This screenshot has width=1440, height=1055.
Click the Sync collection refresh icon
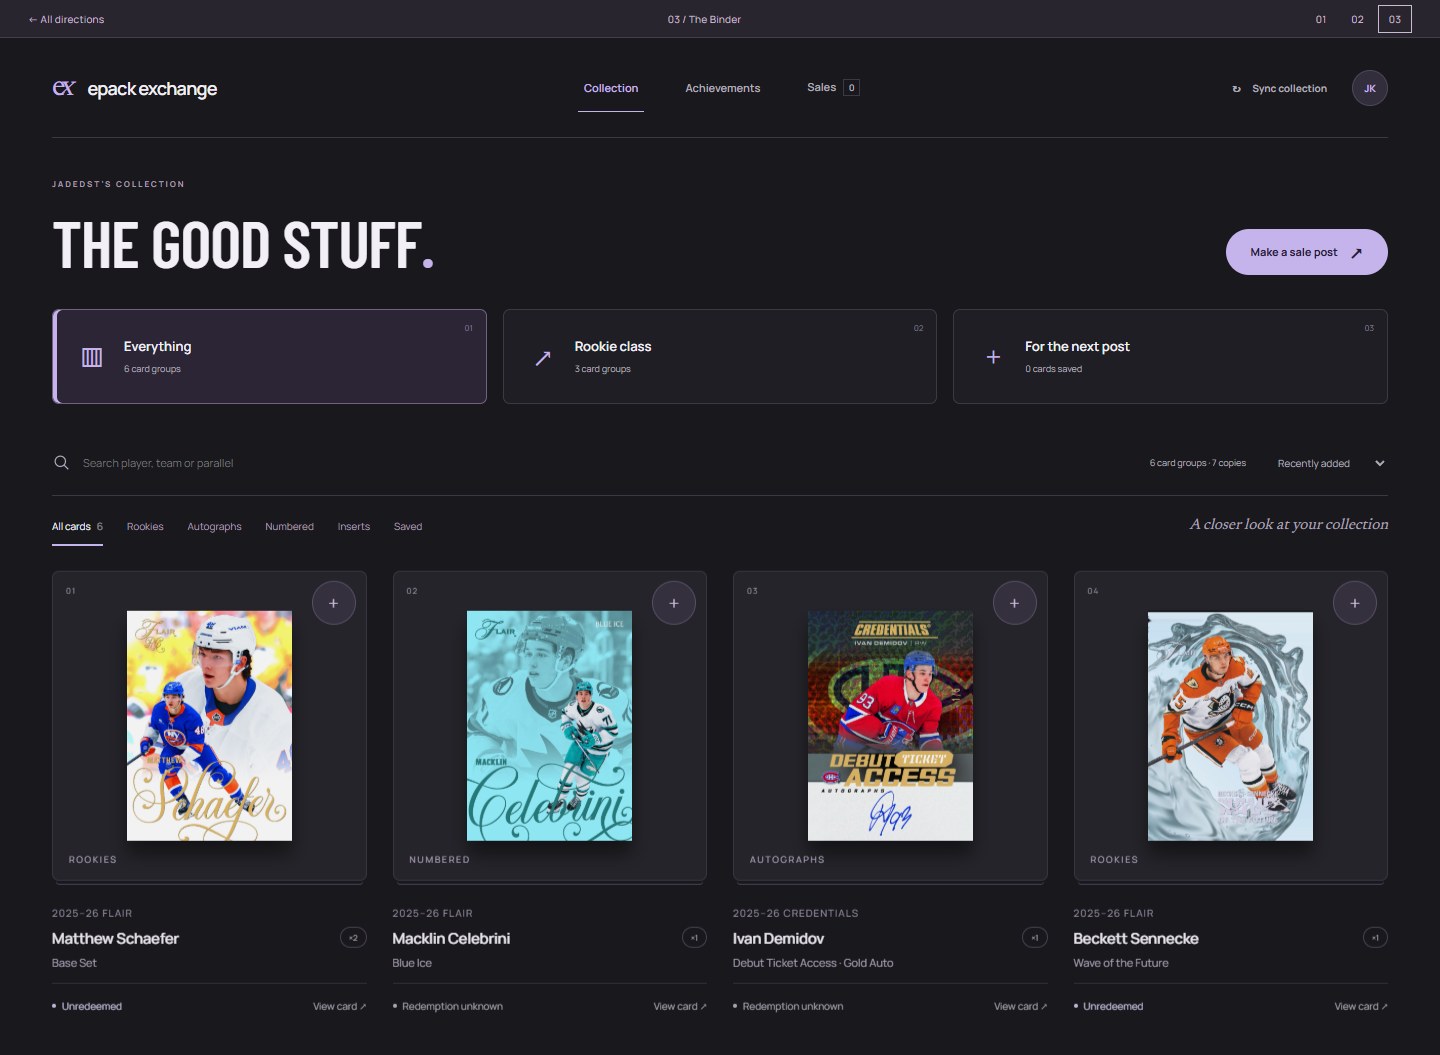[1237, 89]
